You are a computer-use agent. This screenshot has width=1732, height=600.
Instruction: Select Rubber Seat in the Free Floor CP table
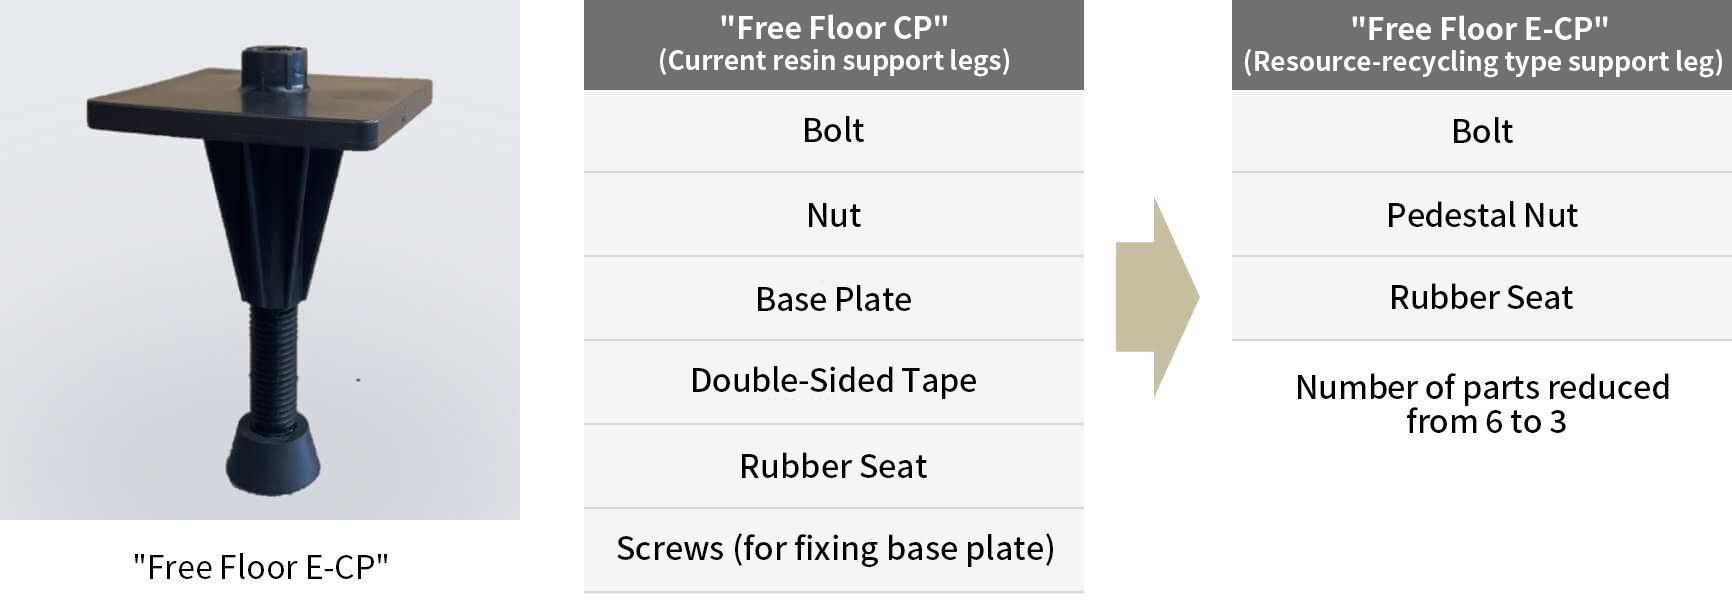point(834,467)
